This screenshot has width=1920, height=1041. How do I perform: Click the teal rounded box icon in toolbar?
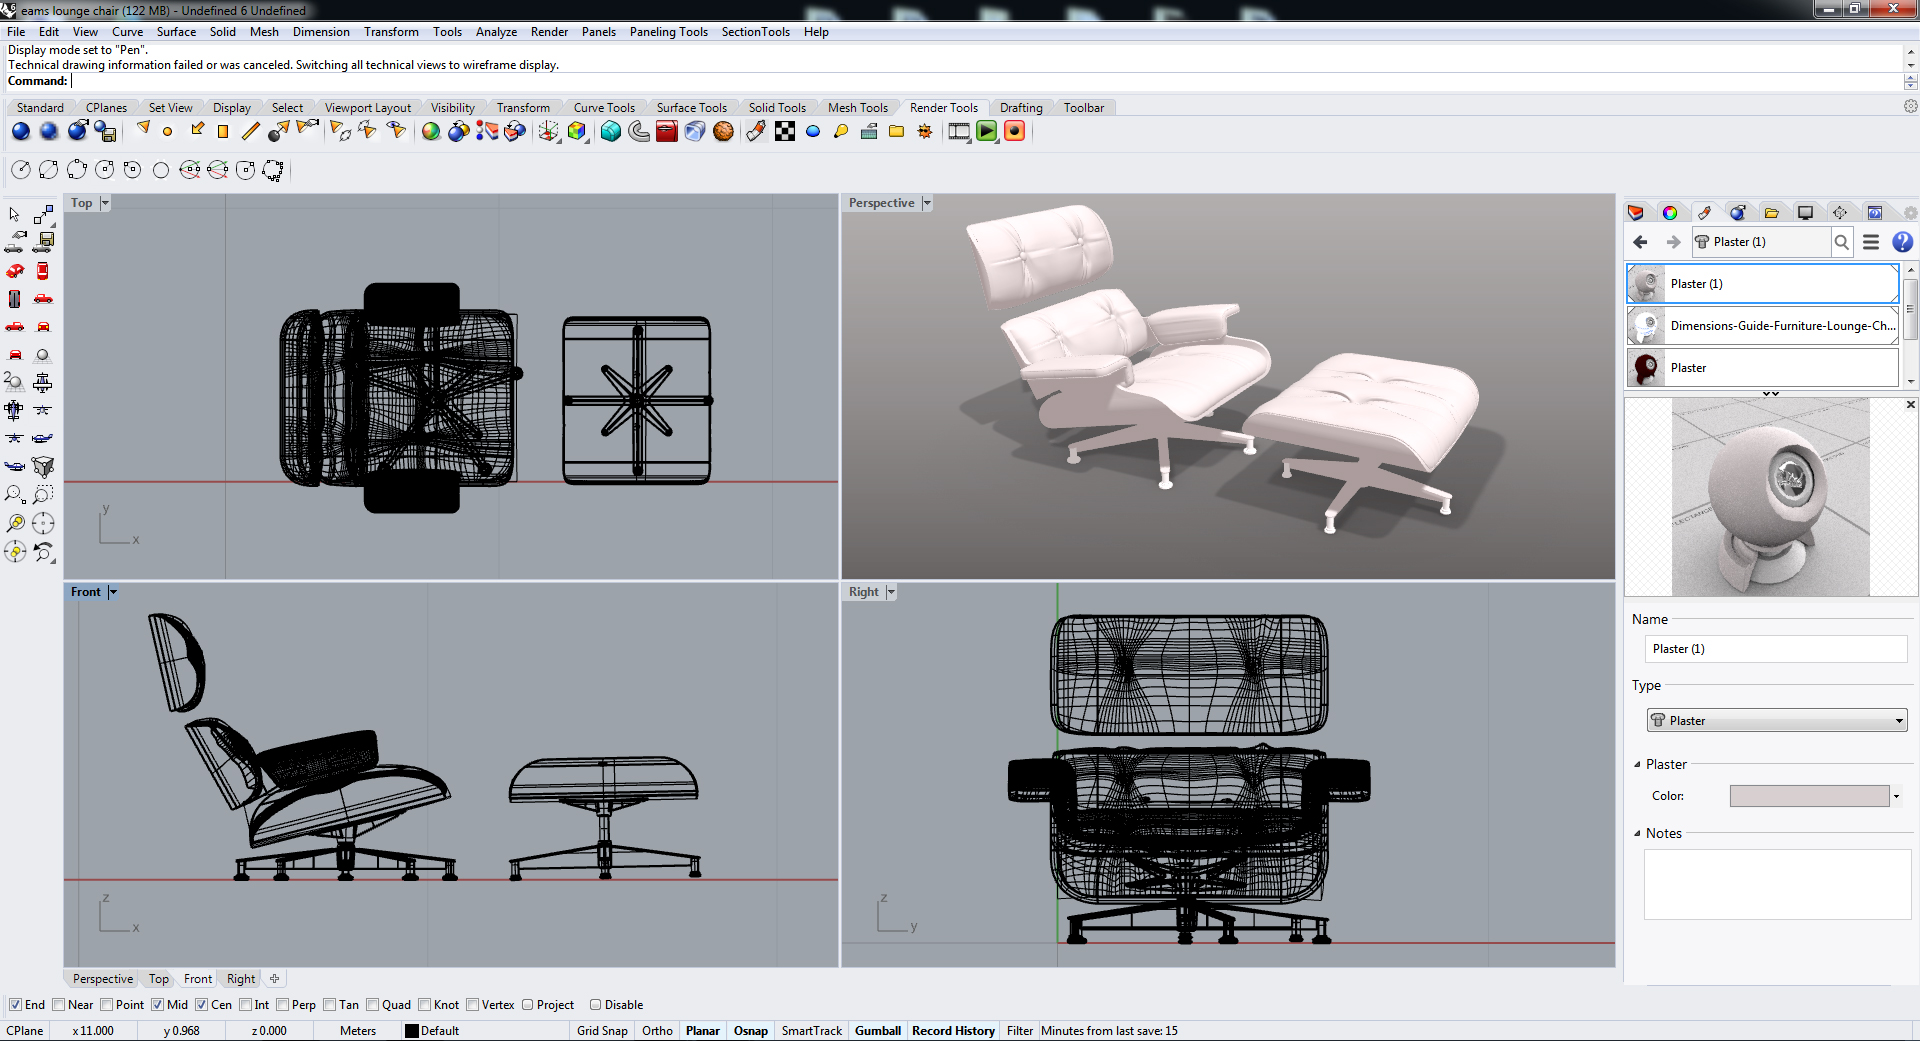pos(611,131)
